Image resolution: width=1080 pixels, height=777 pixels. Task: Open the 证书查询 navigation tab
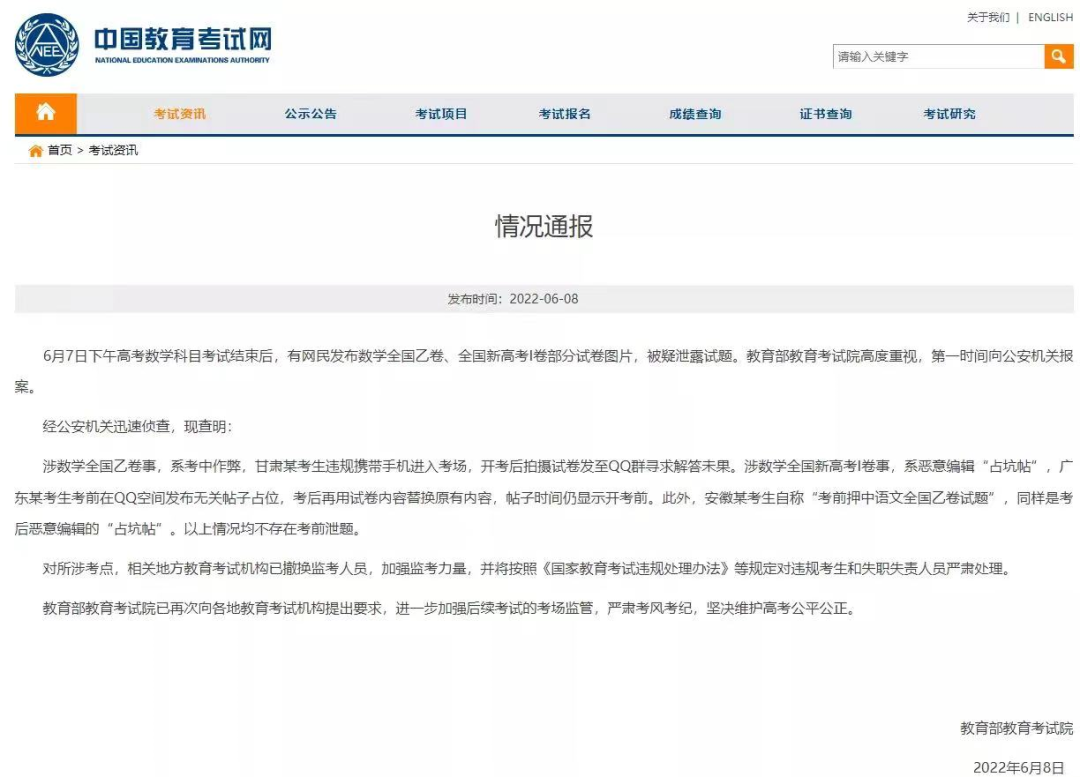pos(825,114)
